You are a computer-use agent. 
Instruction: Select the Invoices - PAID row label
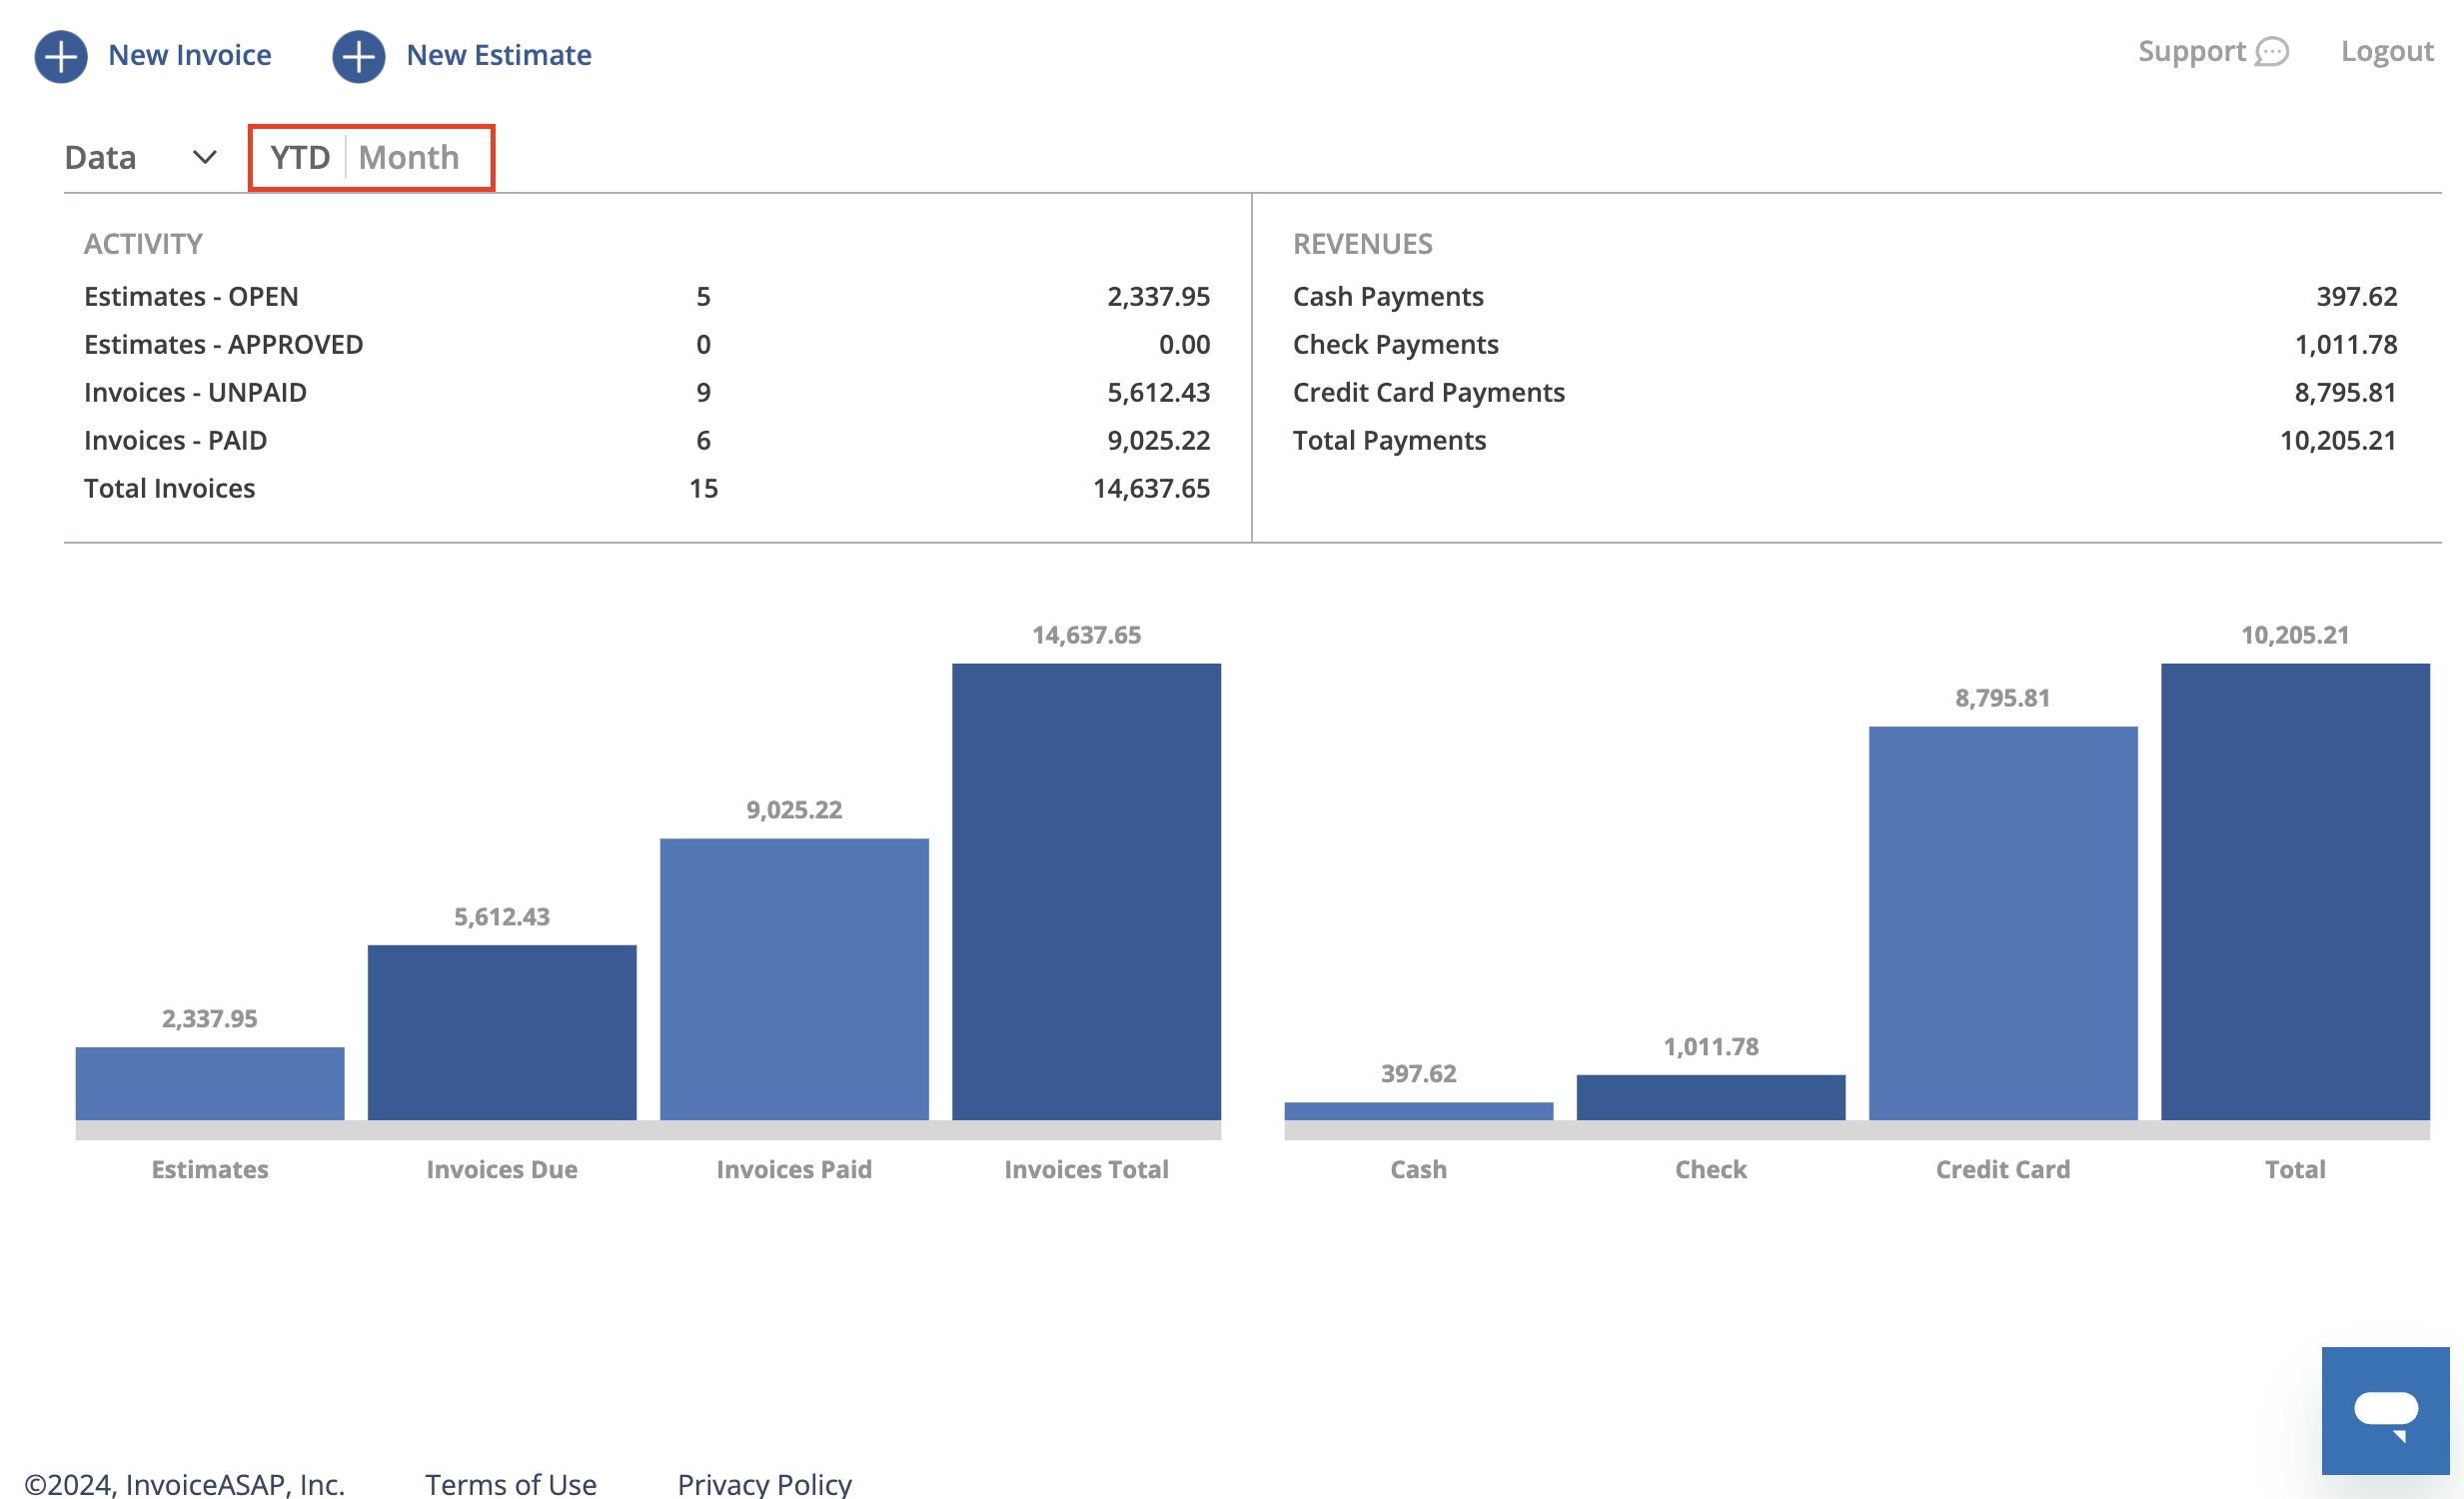tap(175, 440)
